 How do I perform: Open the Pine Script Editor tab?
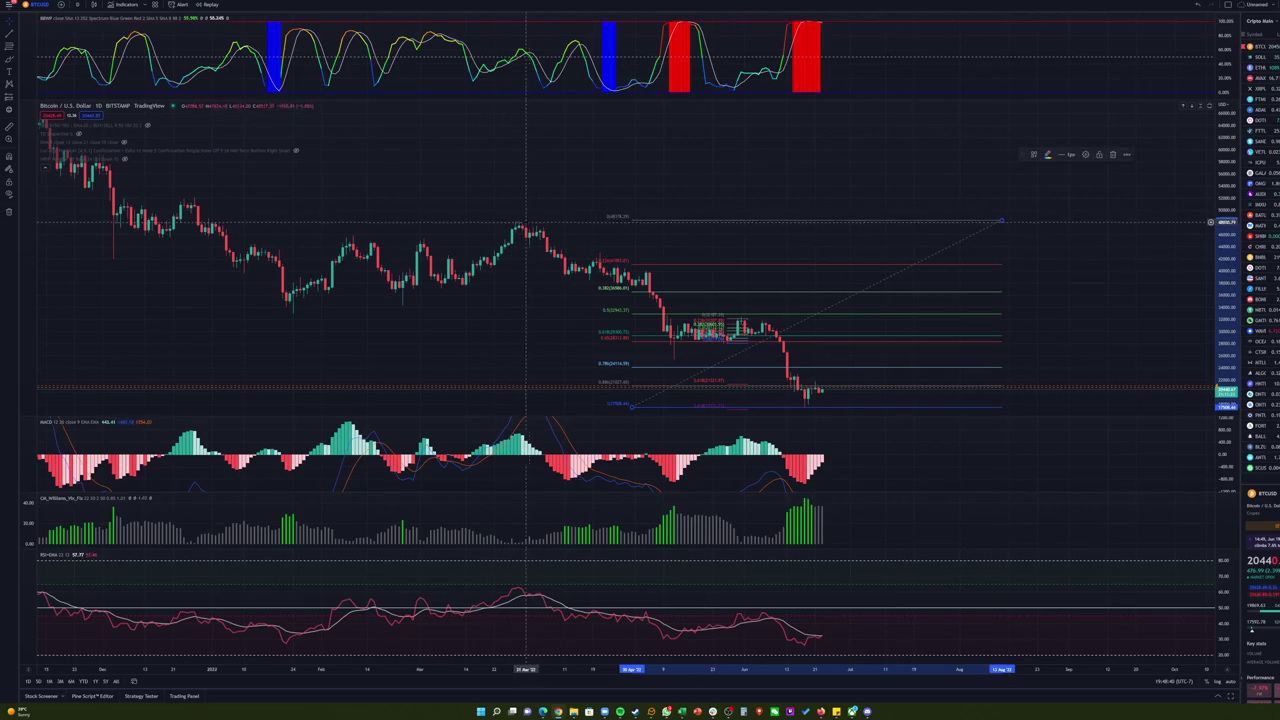(x=92, y=696)
